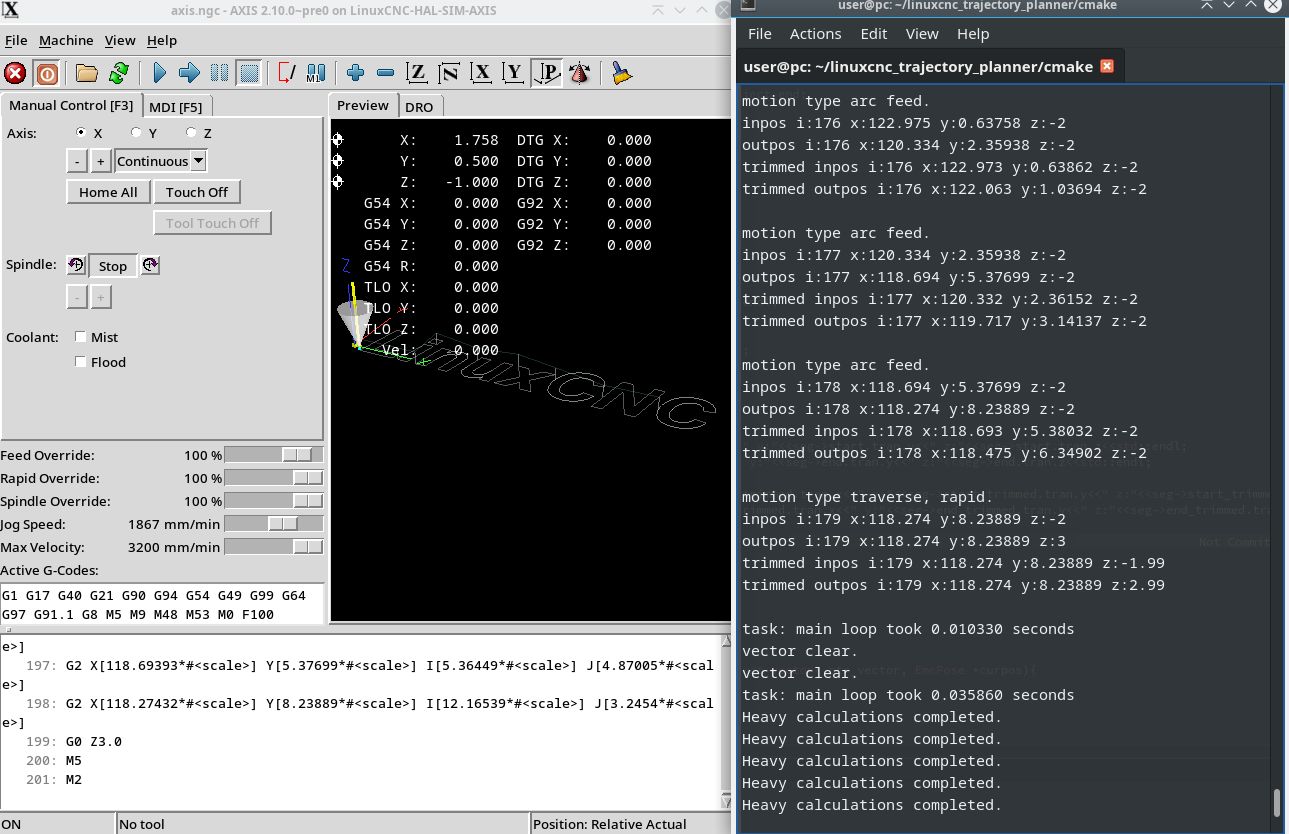Viewport: 1289px width, 834px height.
Task: Open Machine menu
Action: tap(66, 40)
